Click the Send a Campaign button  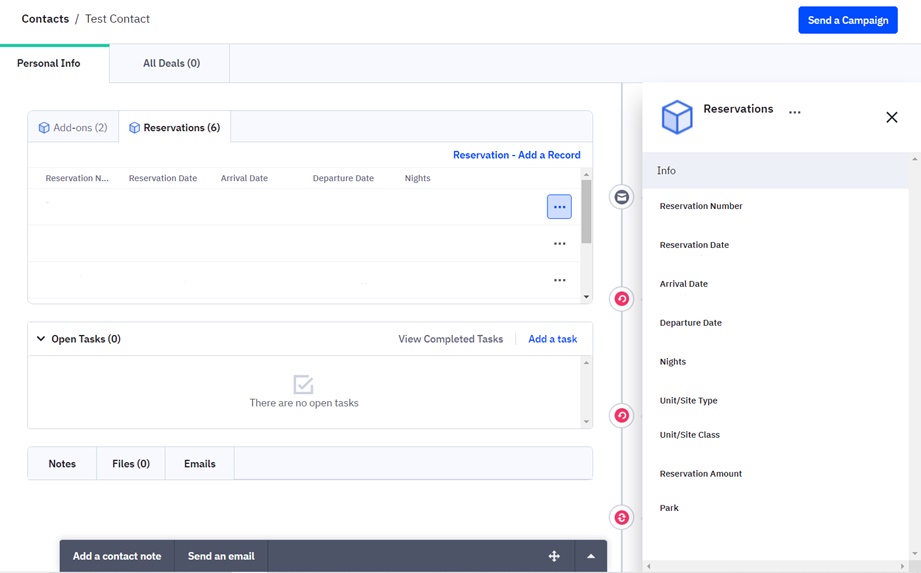pyautogui.click(x=848, y=20)
